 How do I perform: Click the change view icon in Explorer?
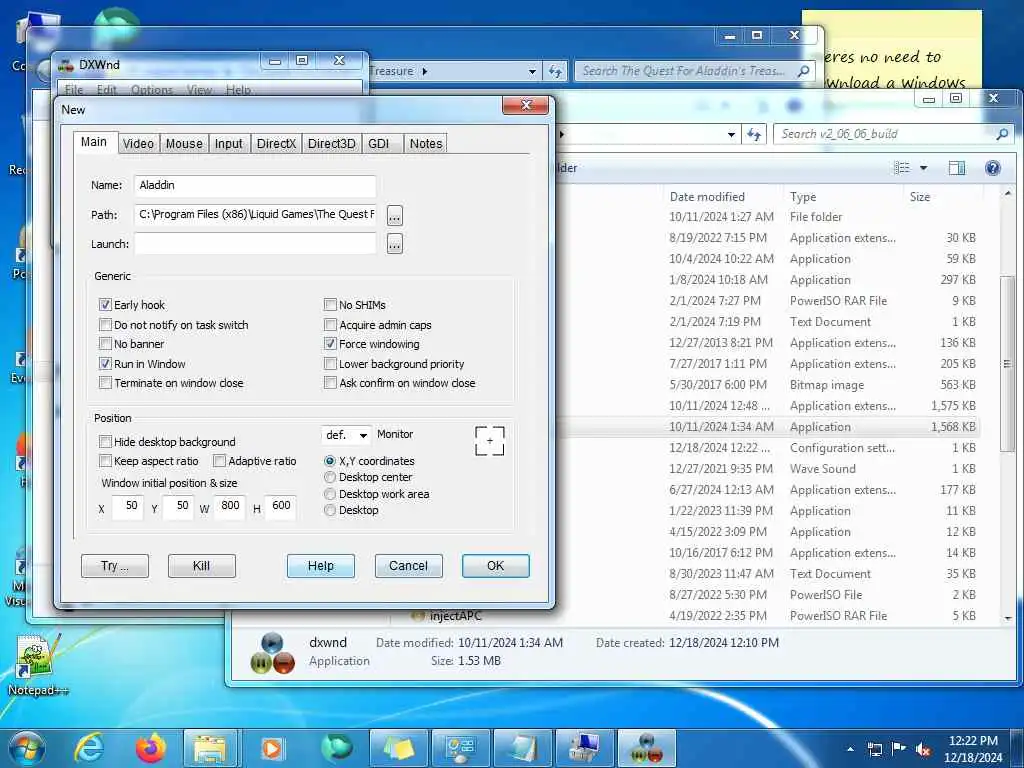click(x=902, y=168)
